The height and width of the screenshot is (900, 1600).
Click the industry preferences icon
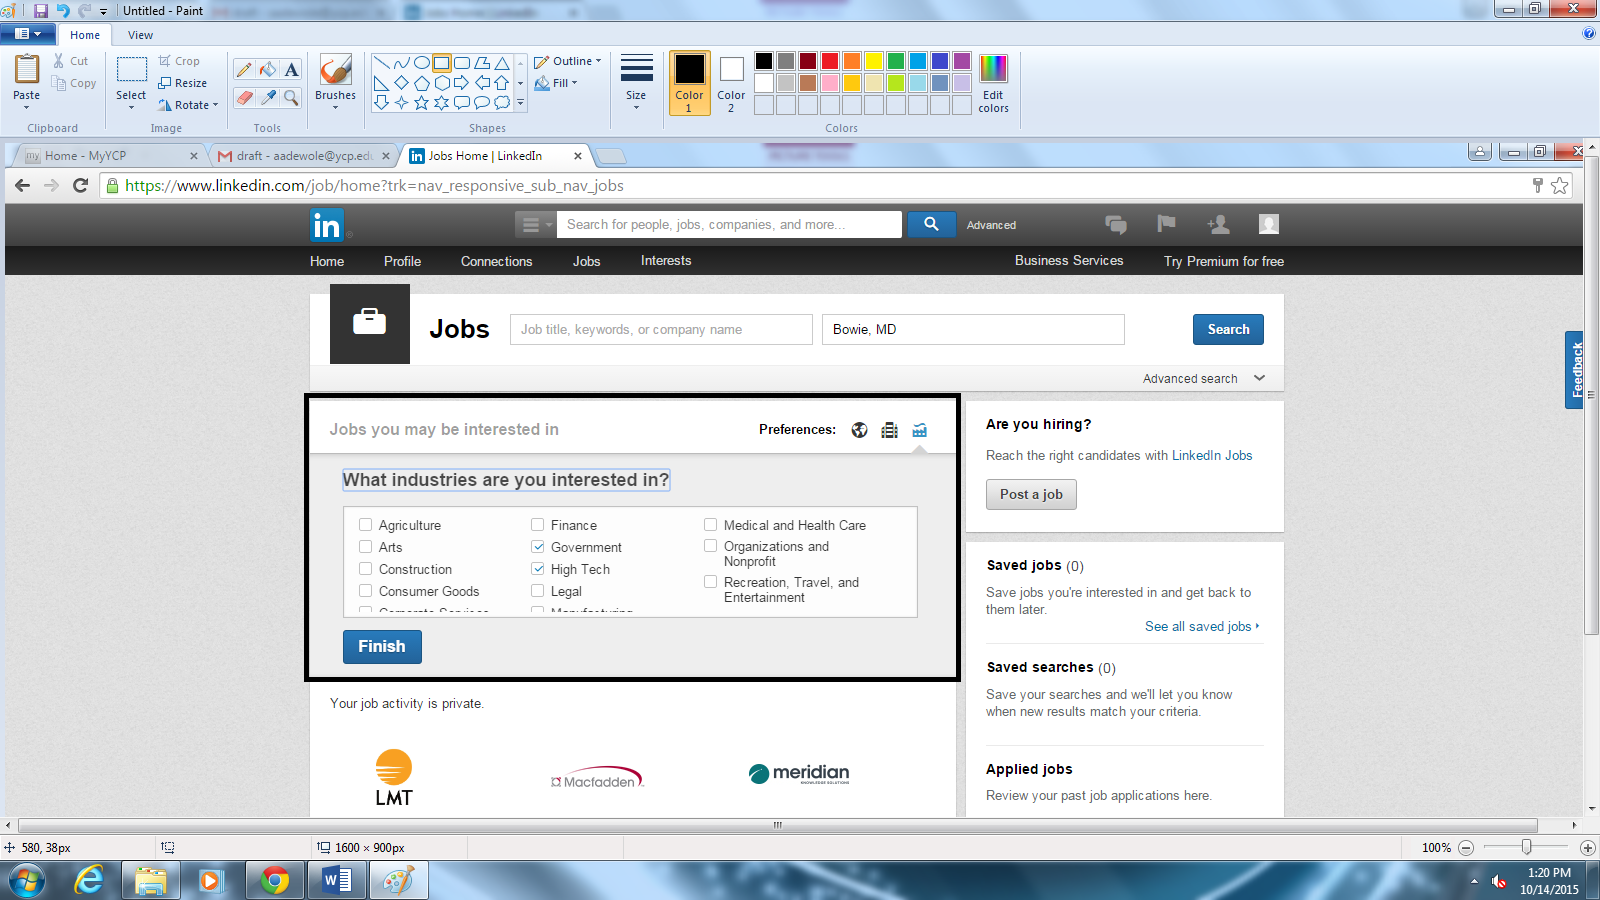tap(919, 430)
